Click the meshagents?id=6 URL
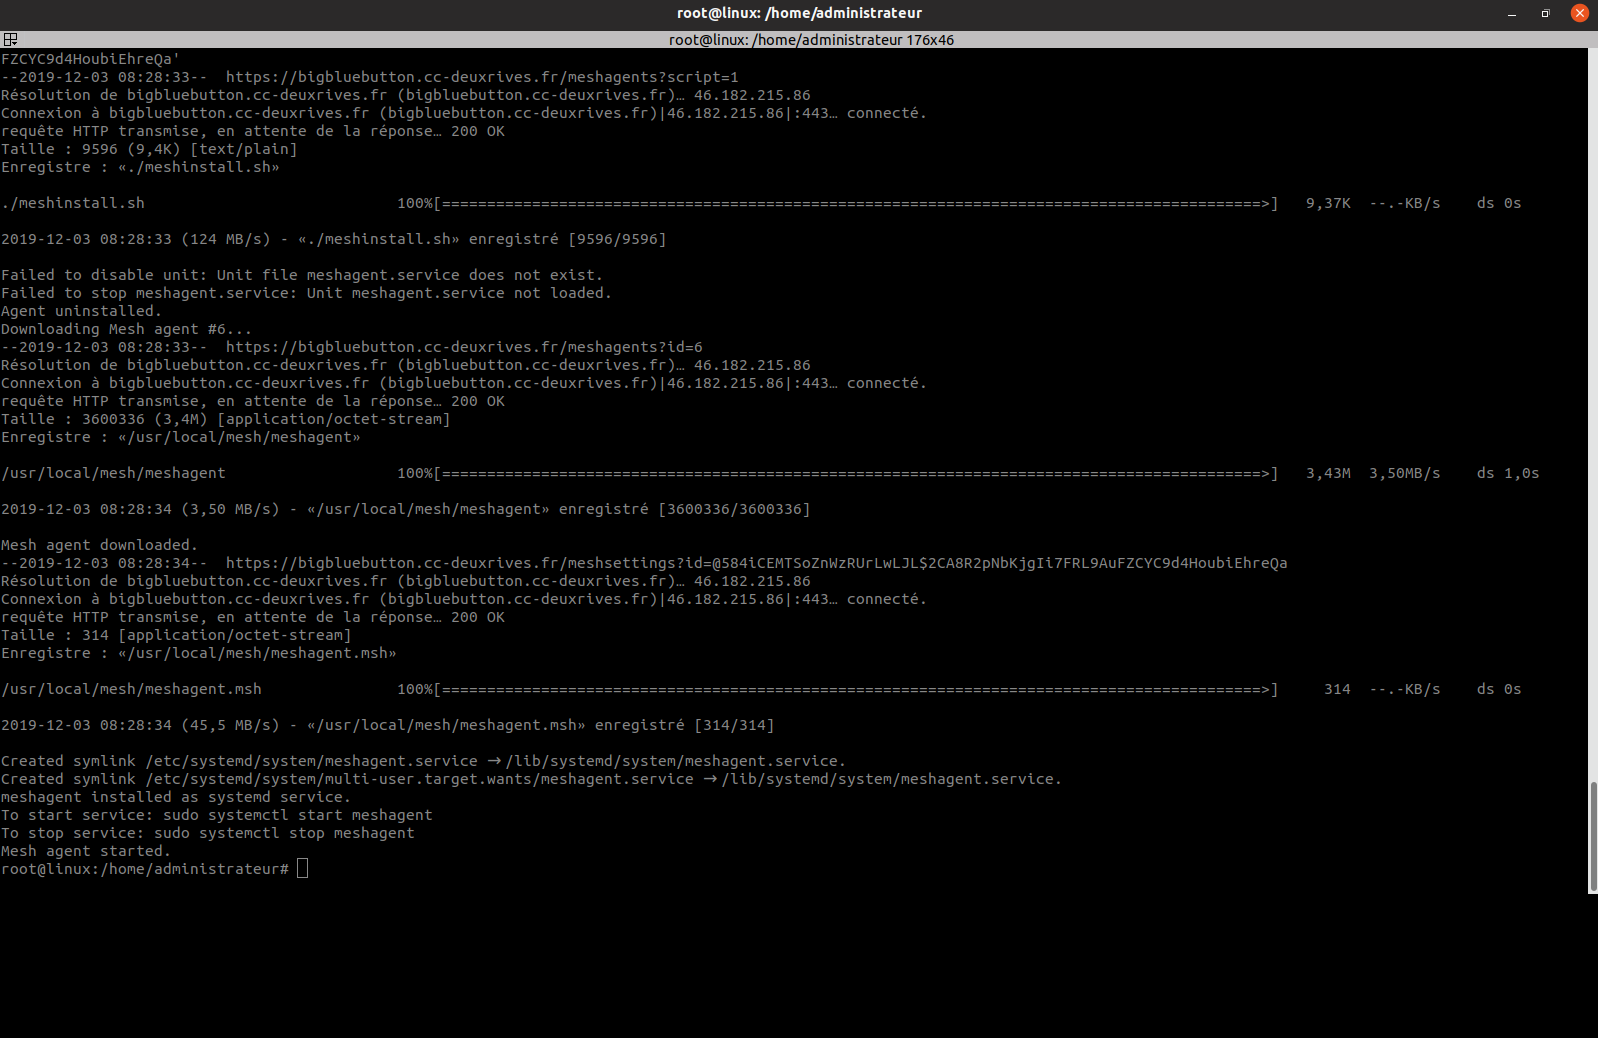 coord(464,347)
